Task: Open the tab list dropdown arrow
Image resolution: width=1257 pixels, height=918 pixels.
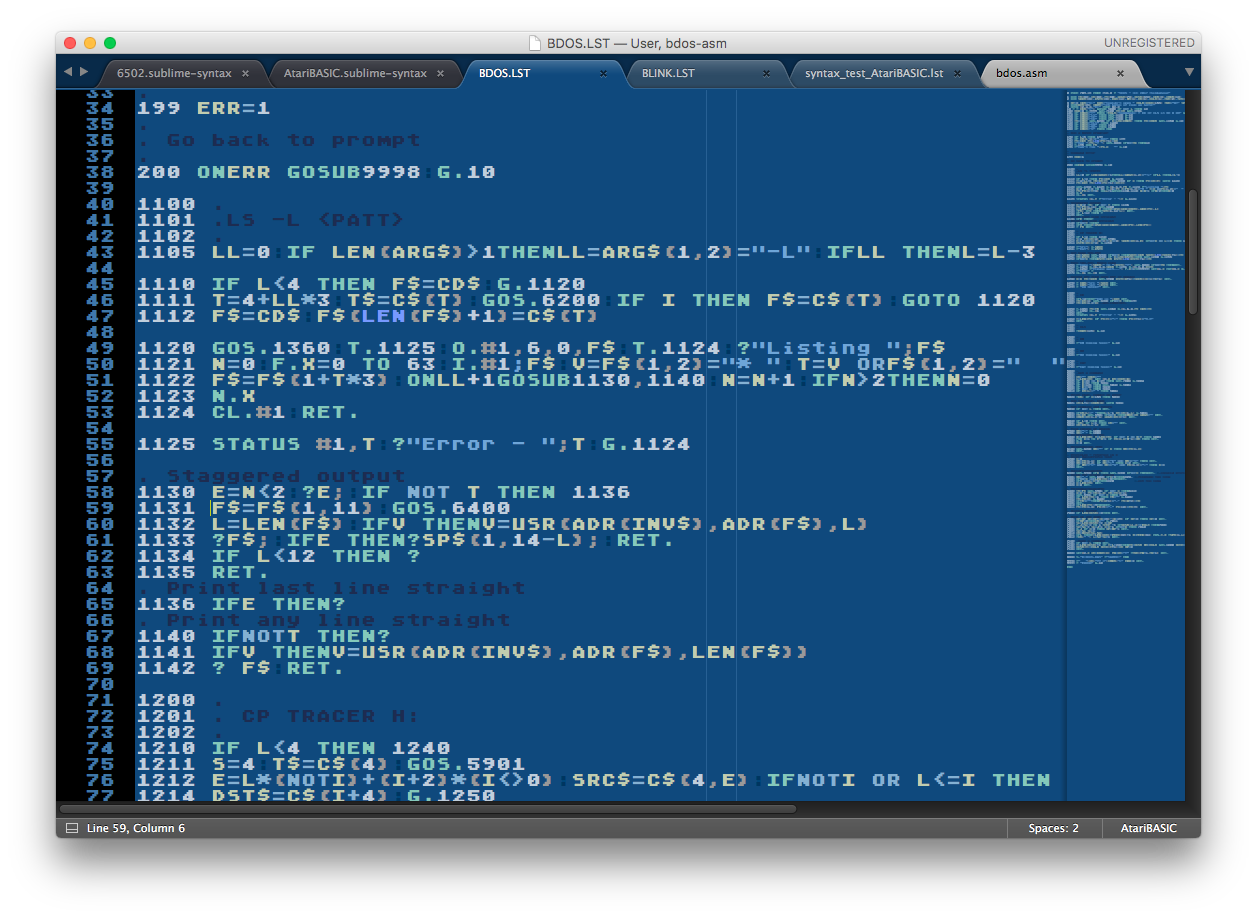Action: pyautogui.click(x=1189, y=72)
